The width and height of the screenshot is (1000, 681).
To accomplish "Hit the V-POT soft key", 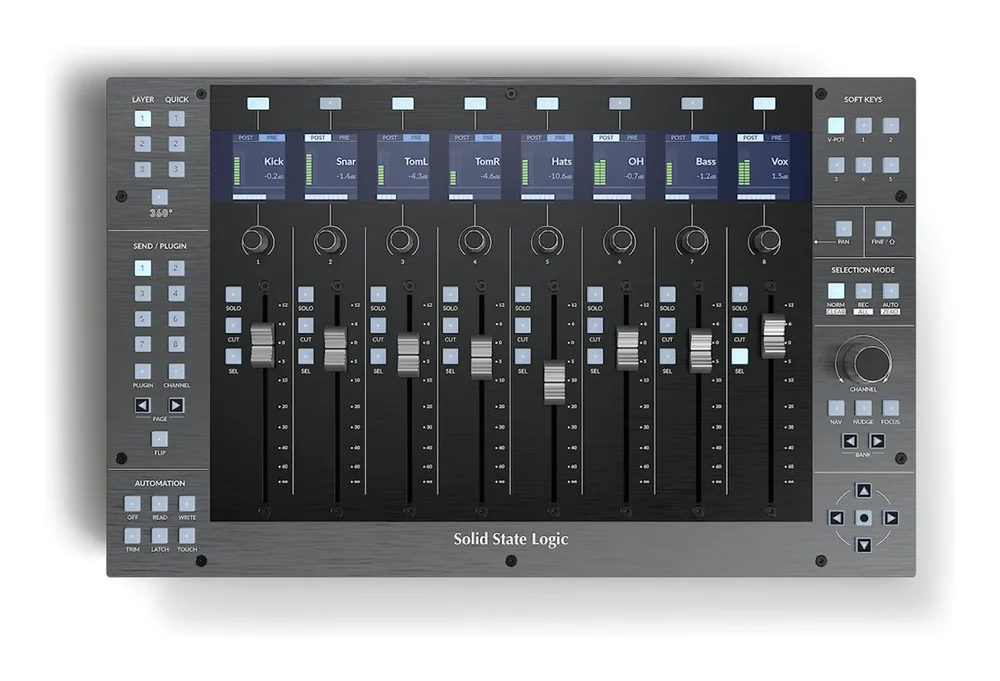I will [835, 125].
